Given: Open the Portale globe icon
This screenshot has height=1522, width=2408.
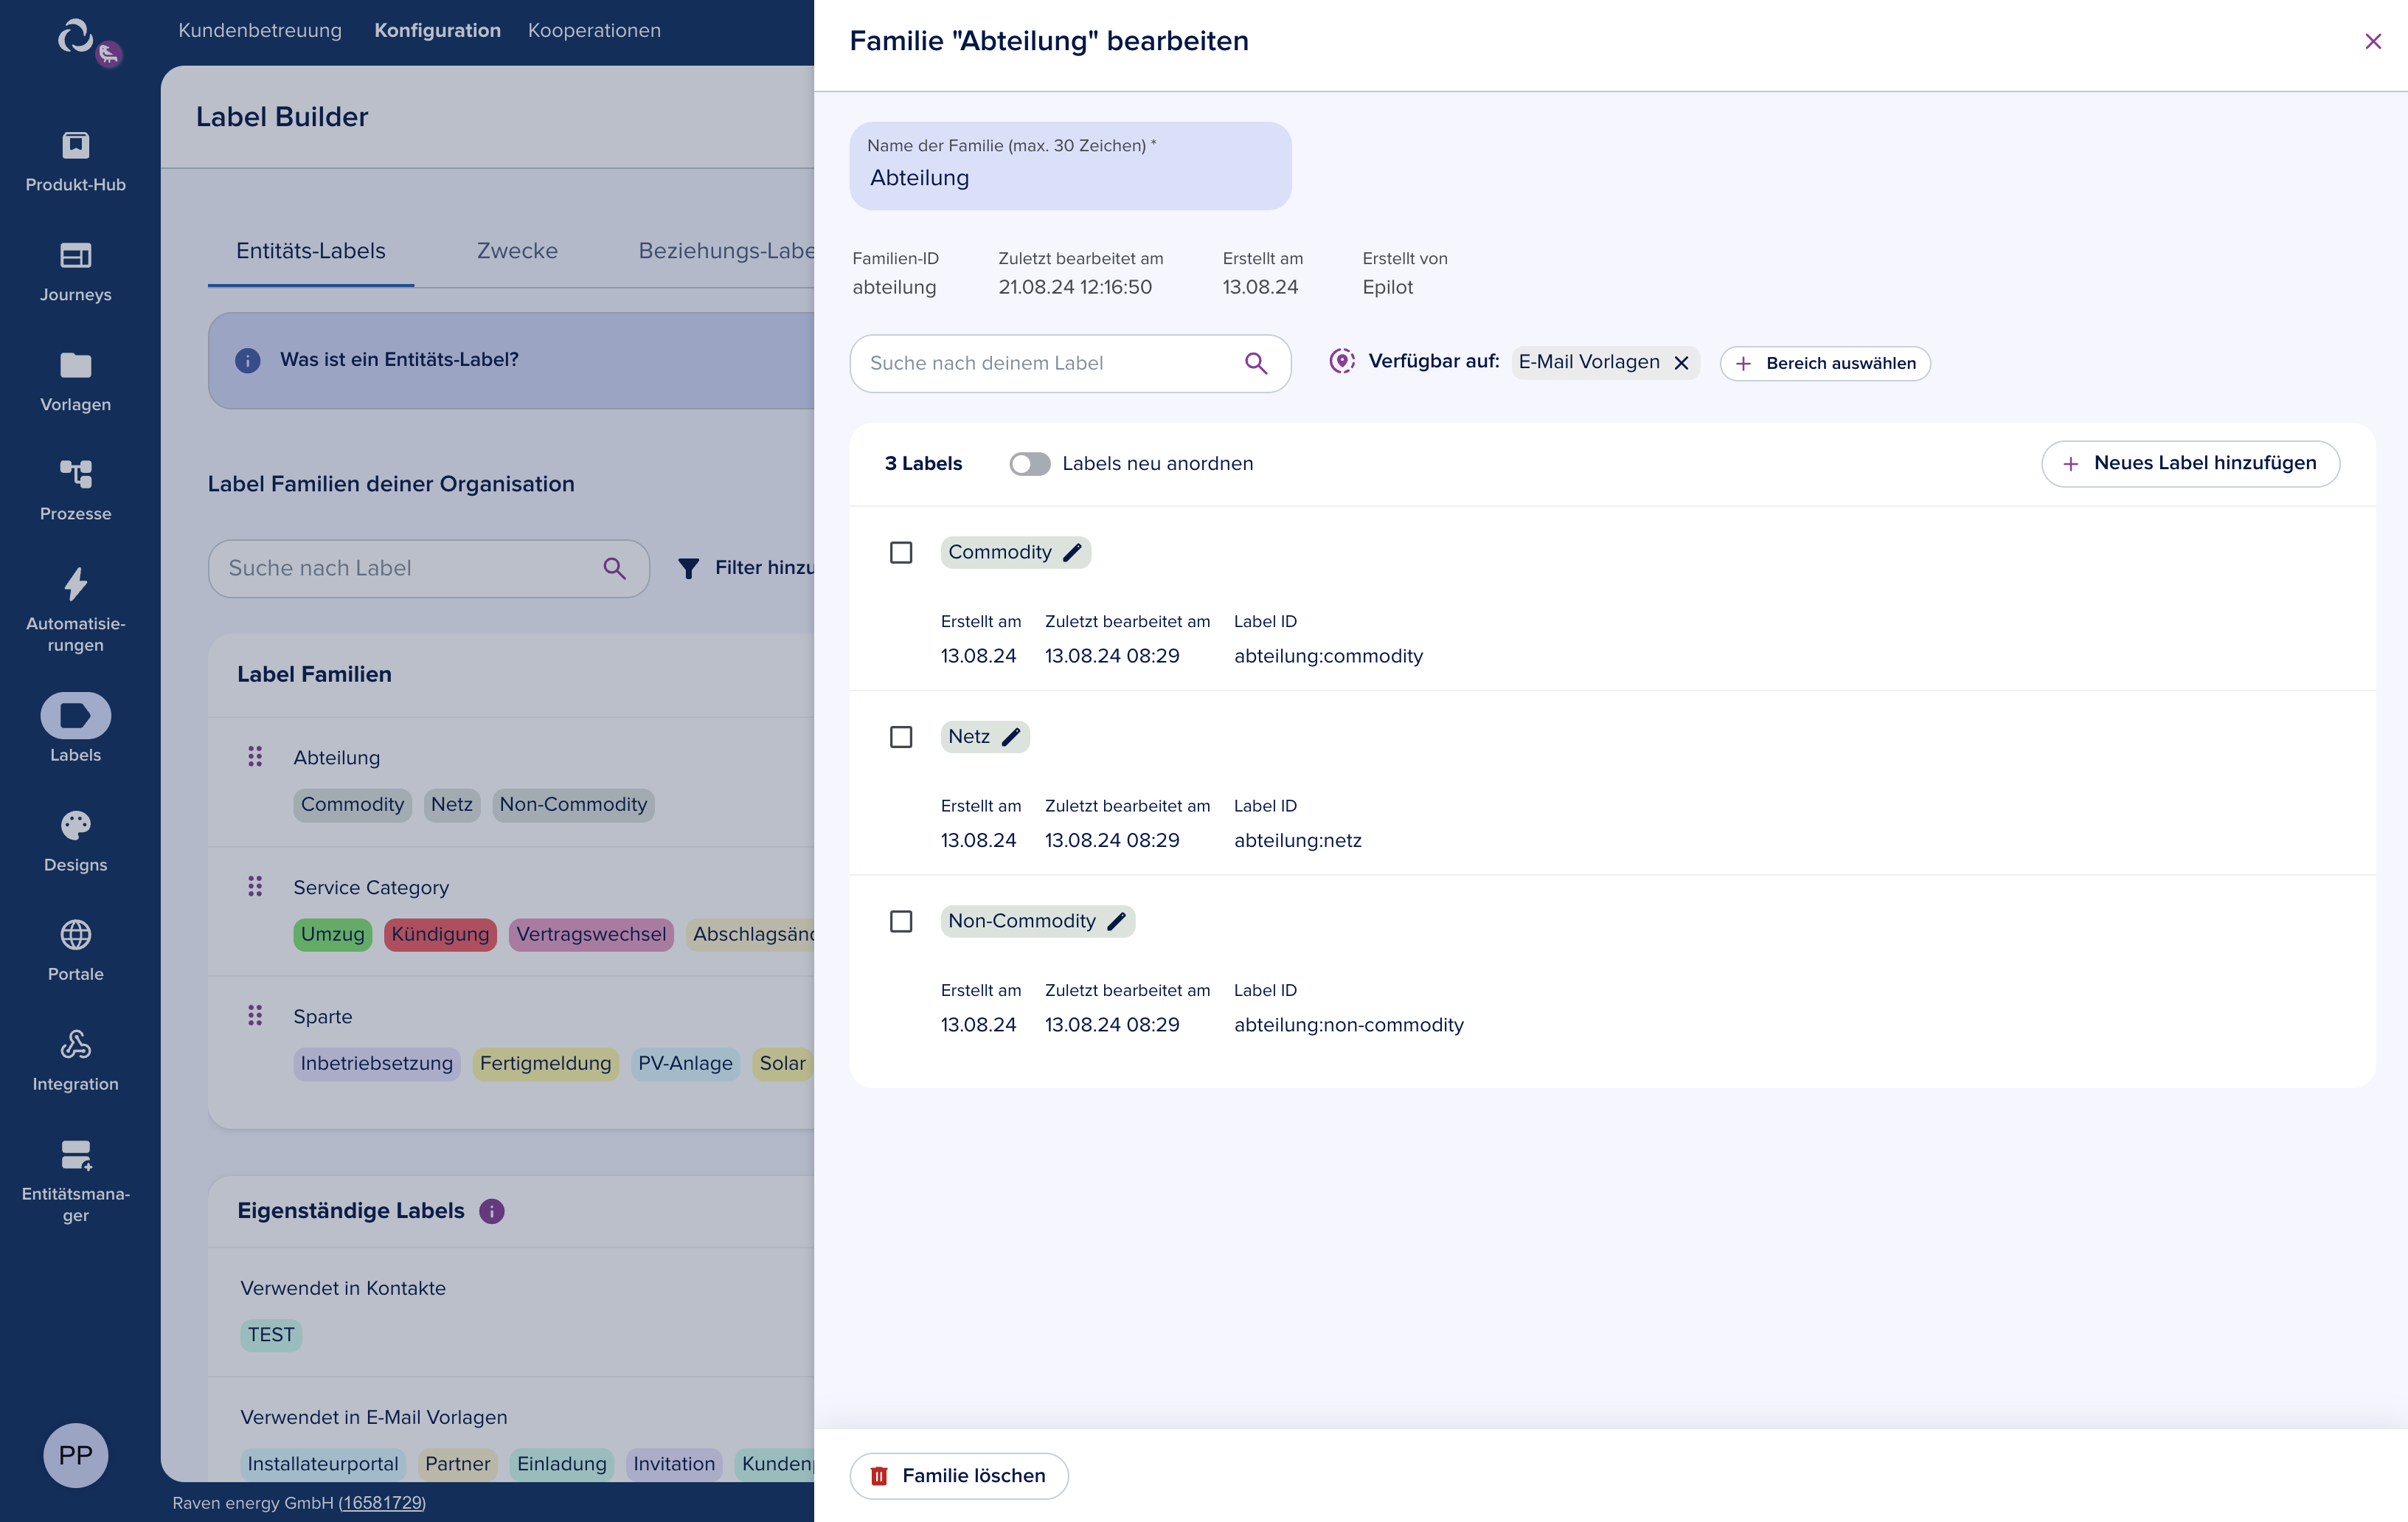Looking at the screenshot, I should point(75,935).
